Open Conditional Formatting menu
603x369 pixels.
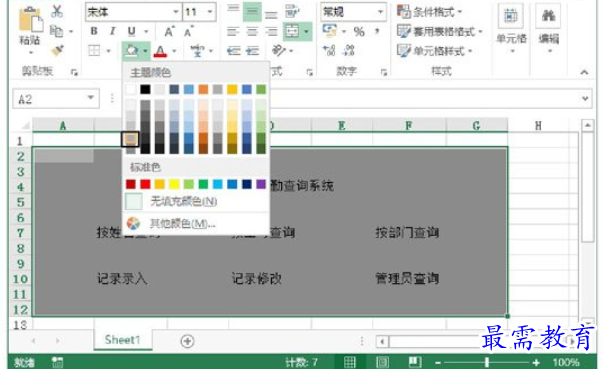[430, 12]
